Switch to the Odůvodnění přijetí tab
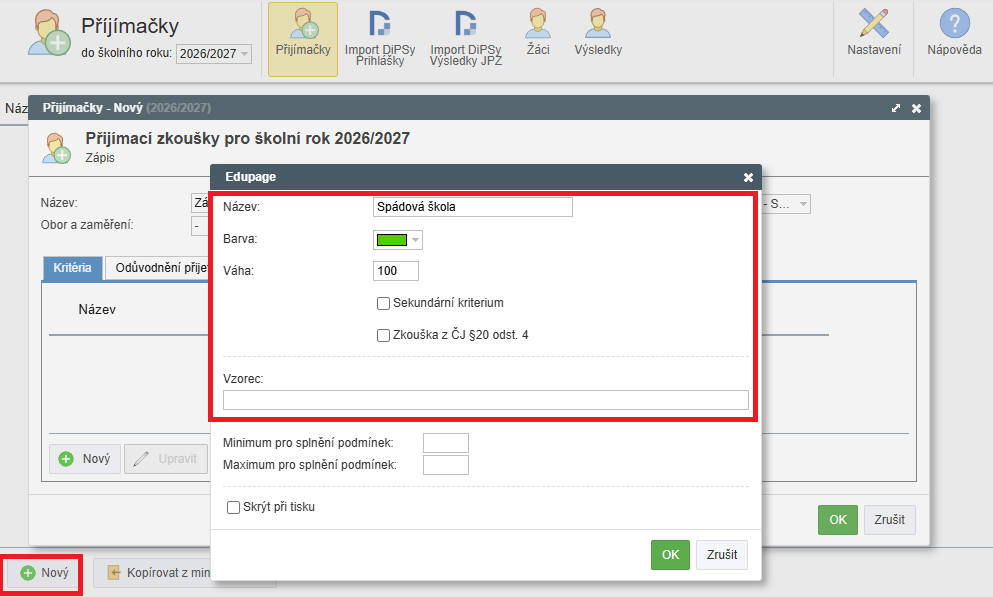This screenshot has width=993, height=597. tap(160, 268)
